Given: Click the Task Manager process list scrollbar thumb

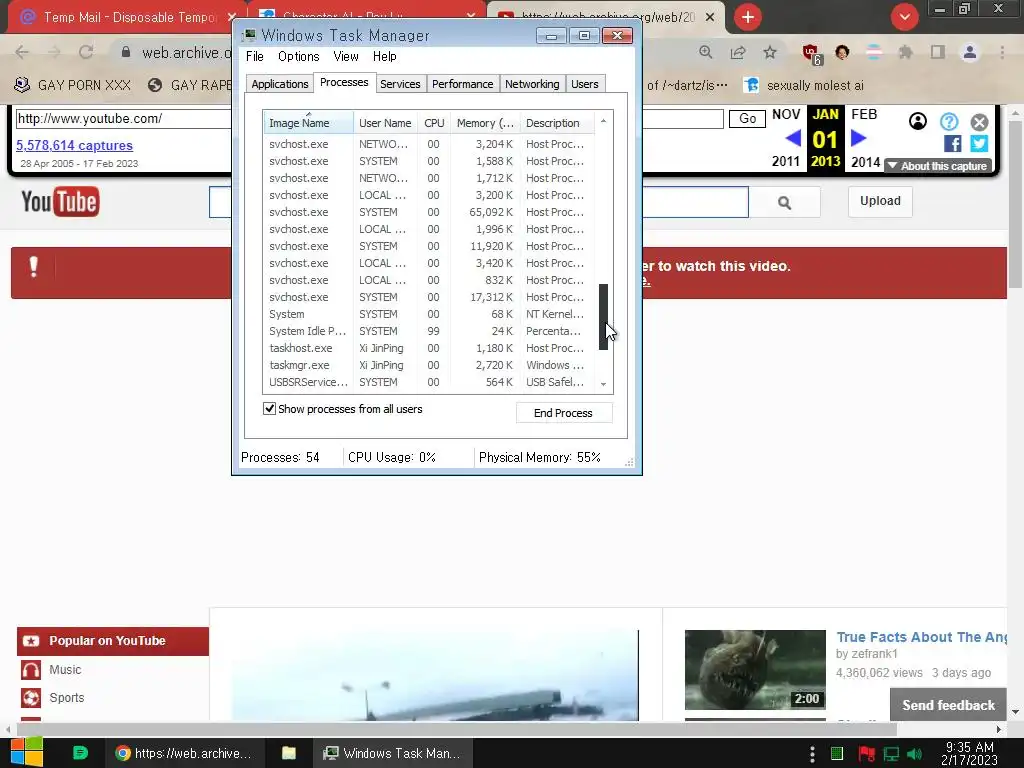Looking at the screenshot, I should point(603,317).
